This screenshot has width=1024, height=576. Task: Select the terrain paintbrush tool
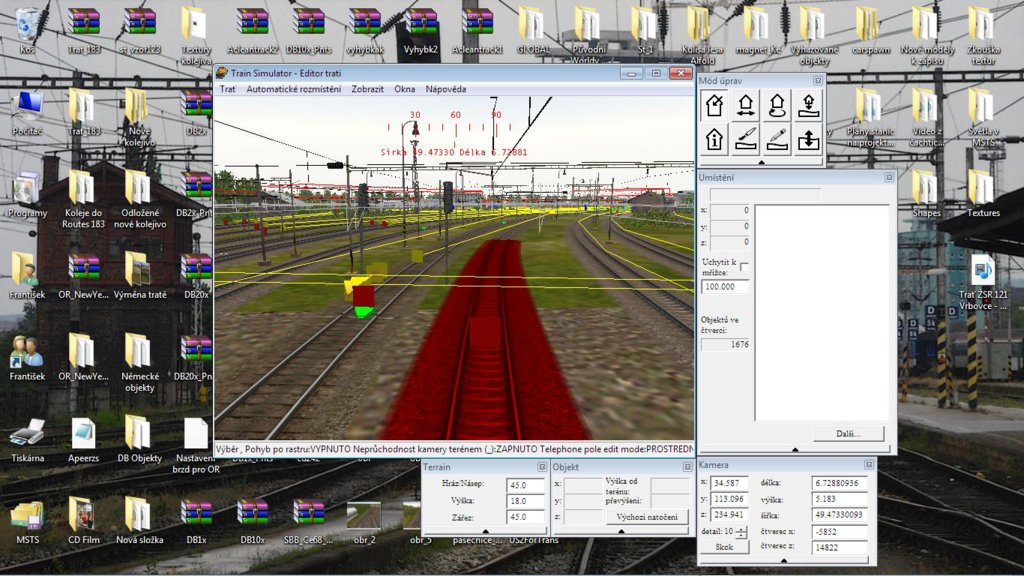pos(777,139)
